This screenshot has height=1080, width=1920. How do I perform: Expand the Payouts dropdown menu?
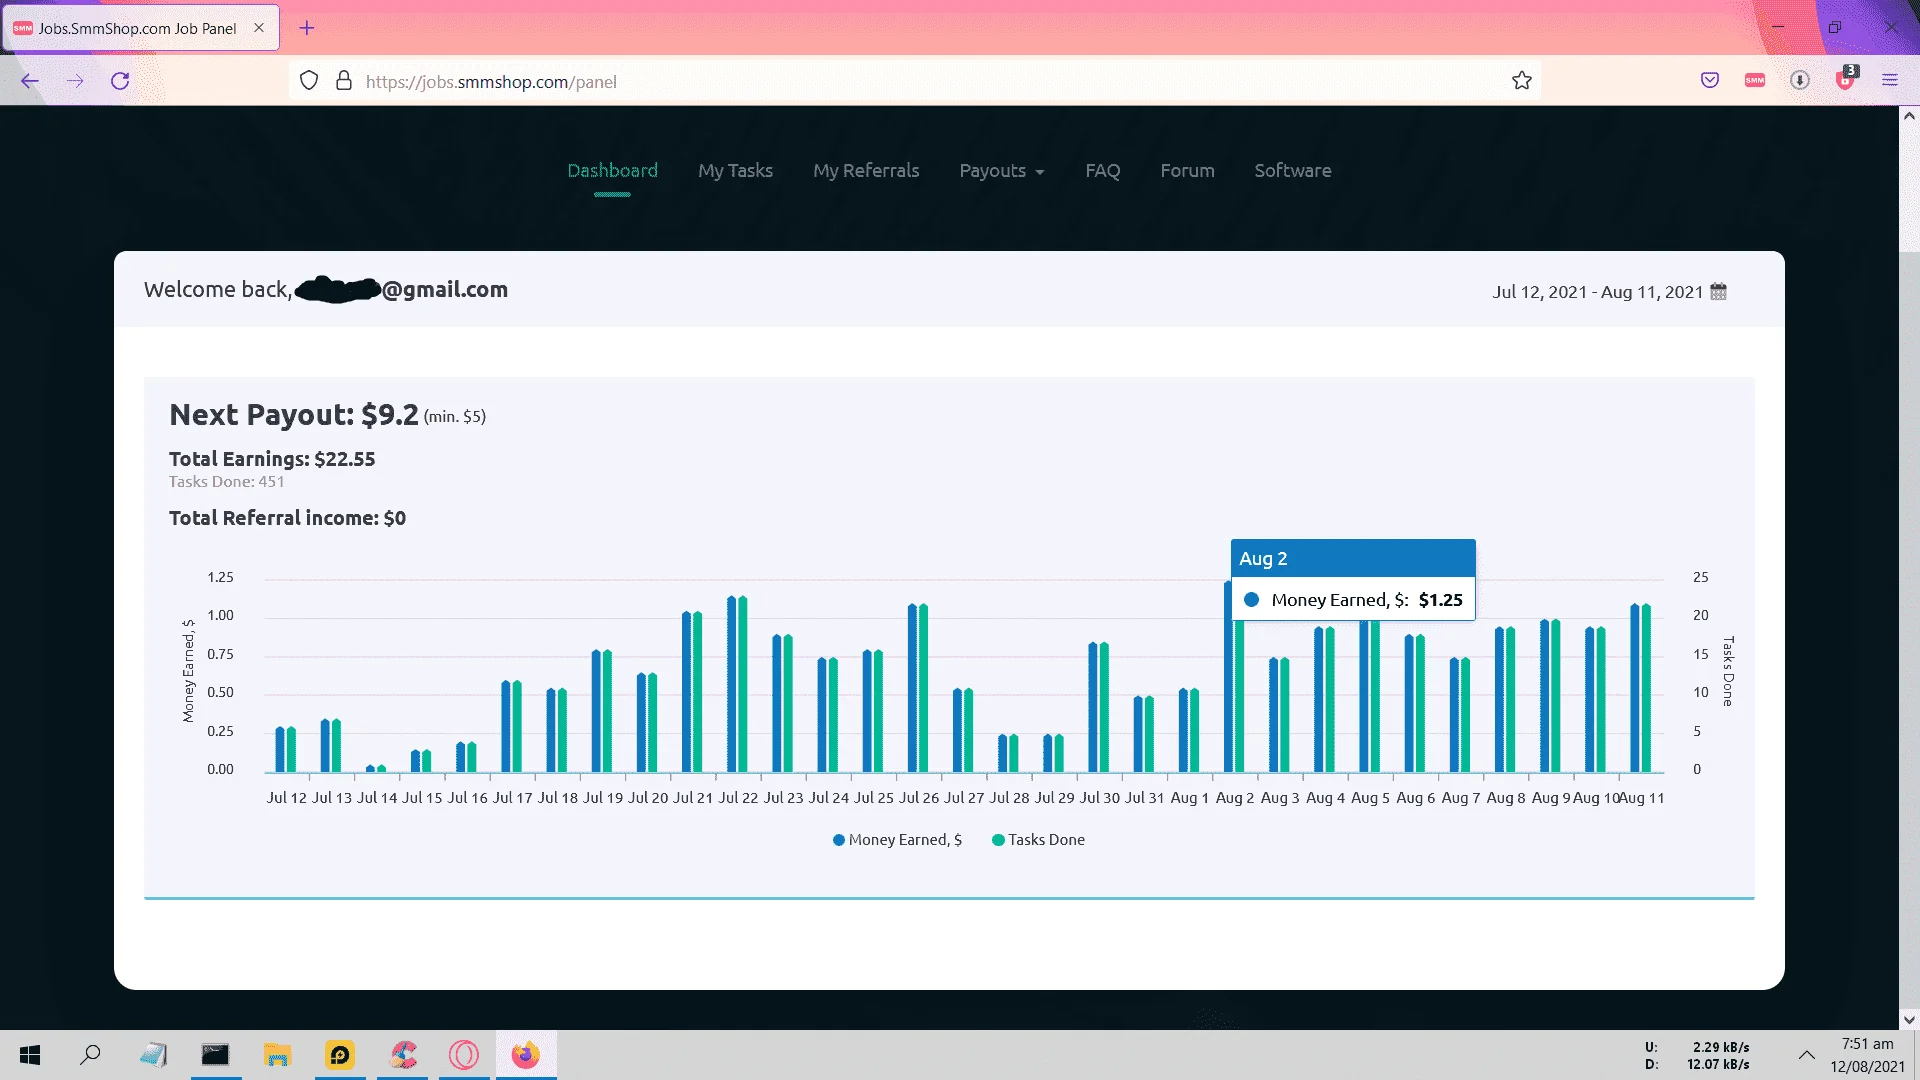tap(1001, 171)
